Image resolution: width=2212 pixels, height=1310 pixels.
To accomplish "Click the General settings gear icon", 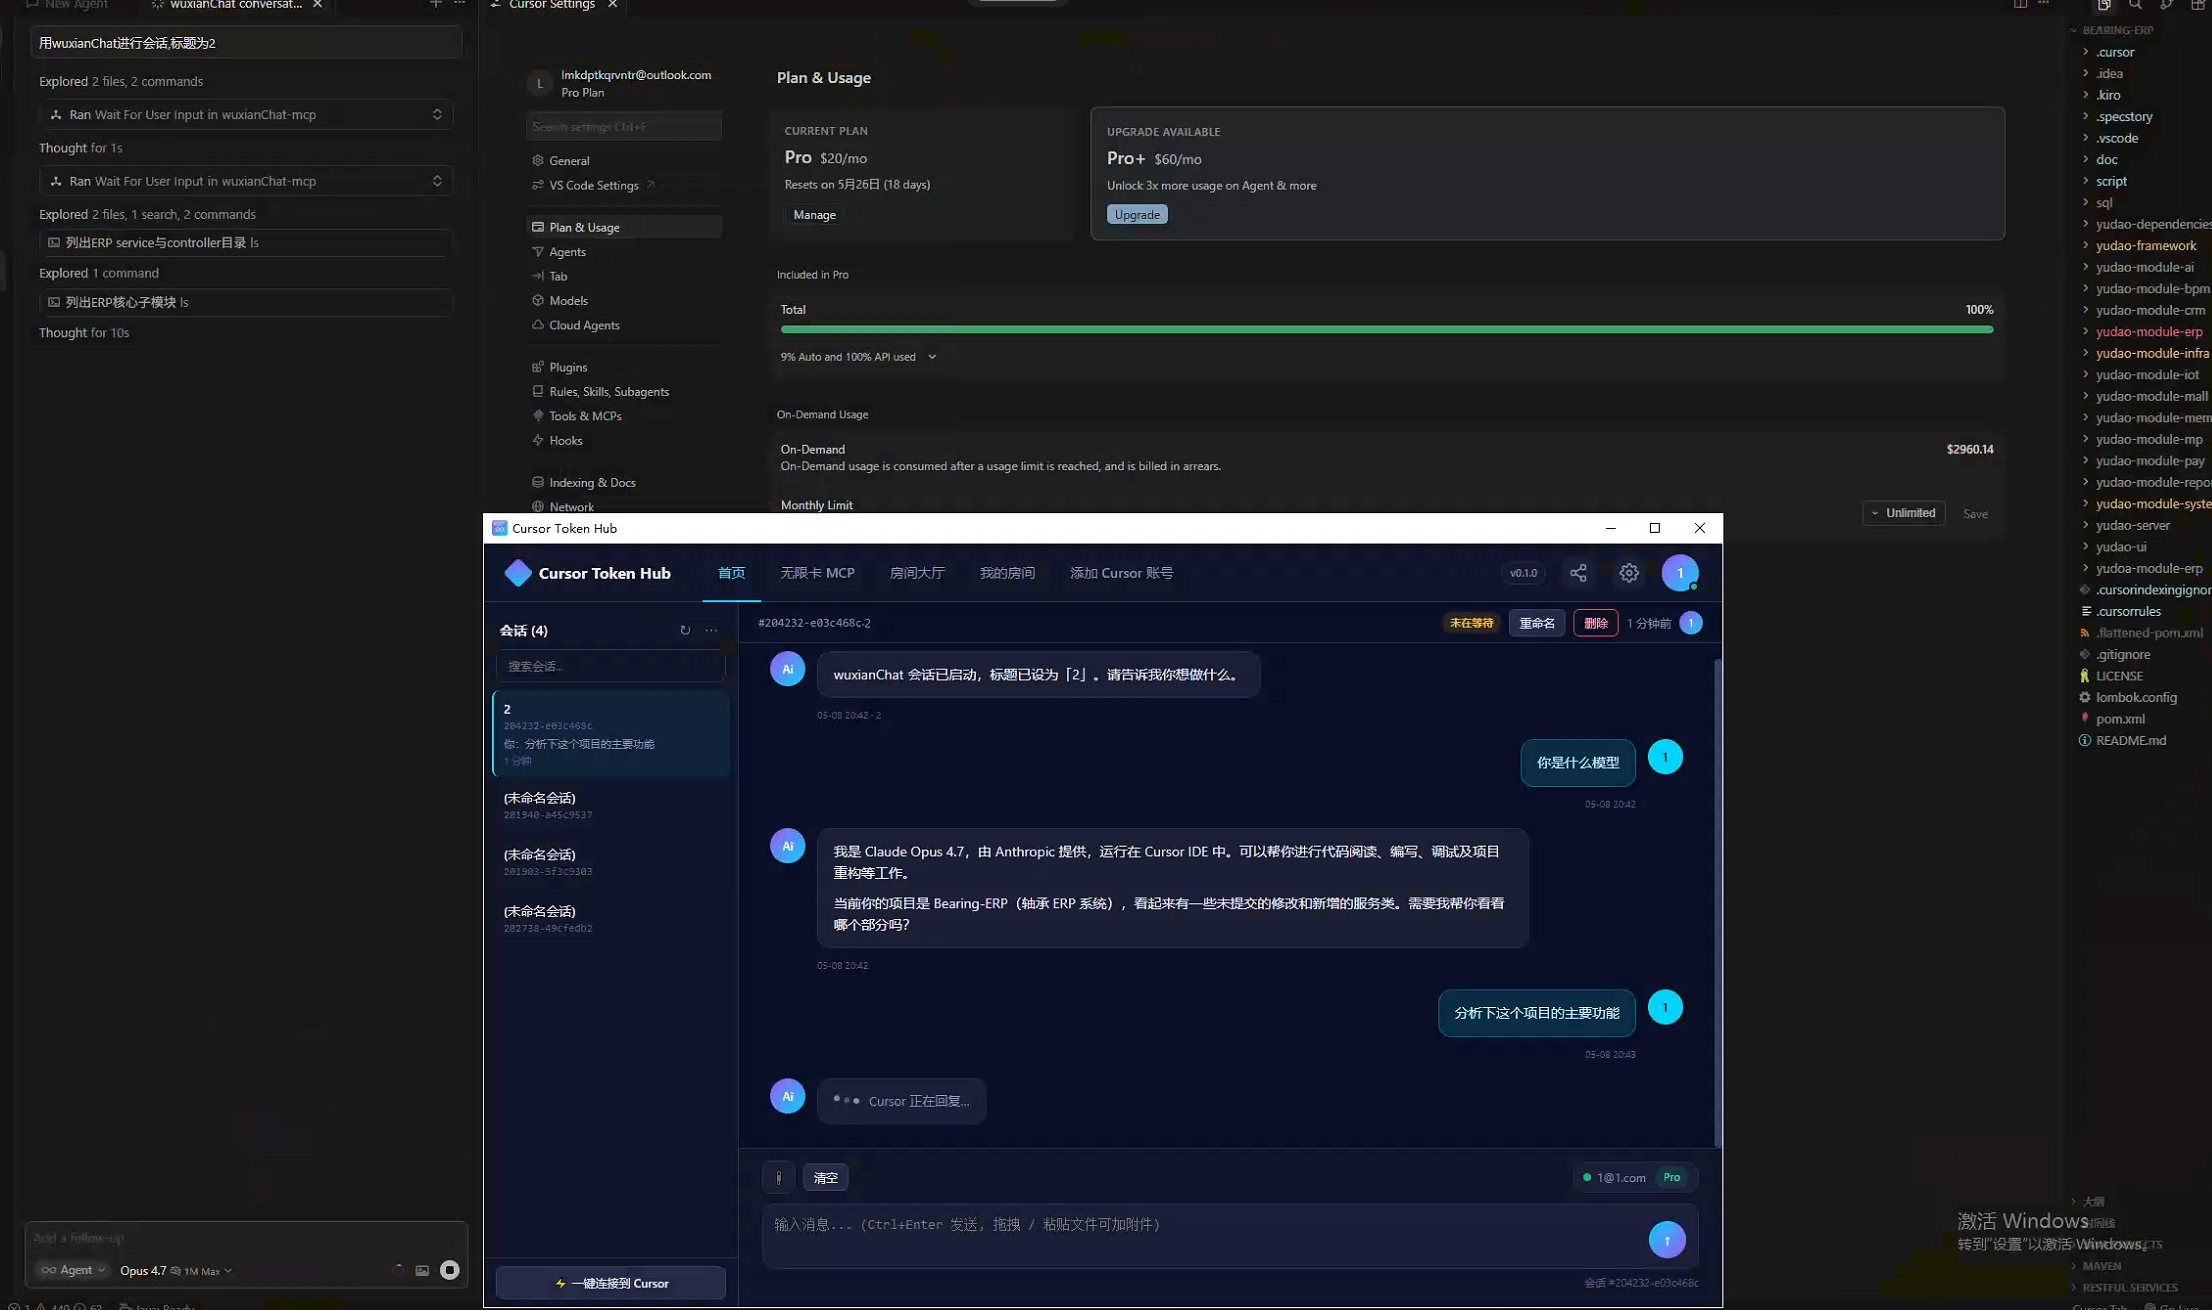I will [x=538, y=160].
